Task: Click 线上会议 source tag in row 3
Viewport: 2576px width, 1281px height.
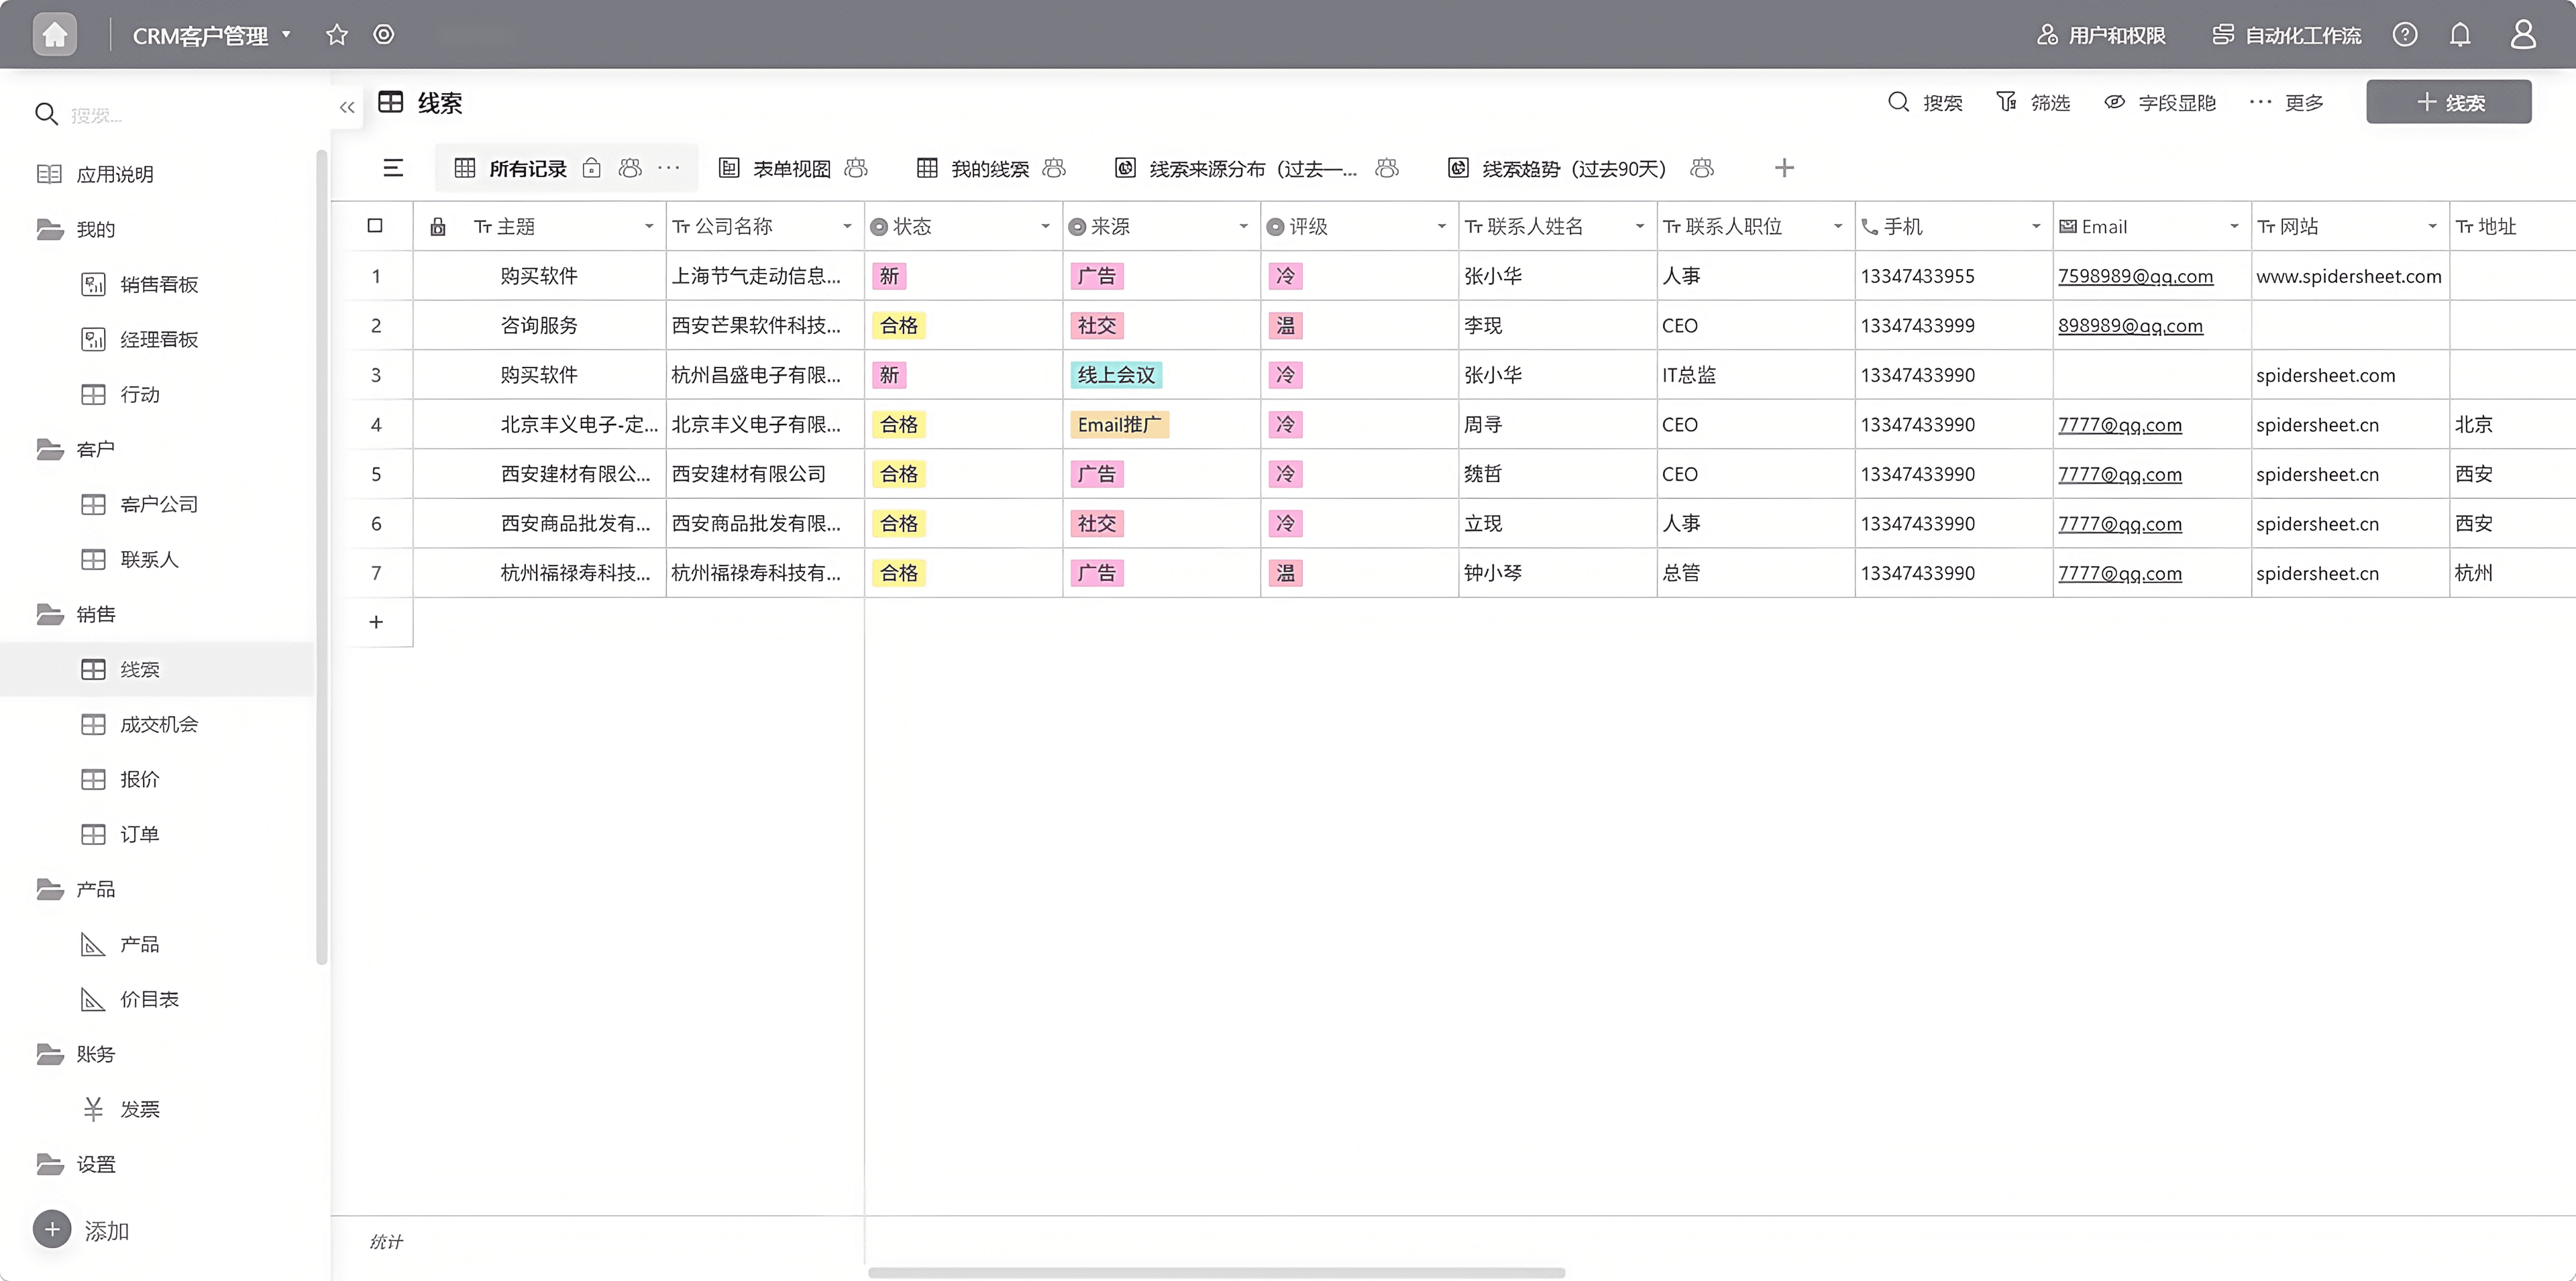Action: click(x=1116, y=375)
